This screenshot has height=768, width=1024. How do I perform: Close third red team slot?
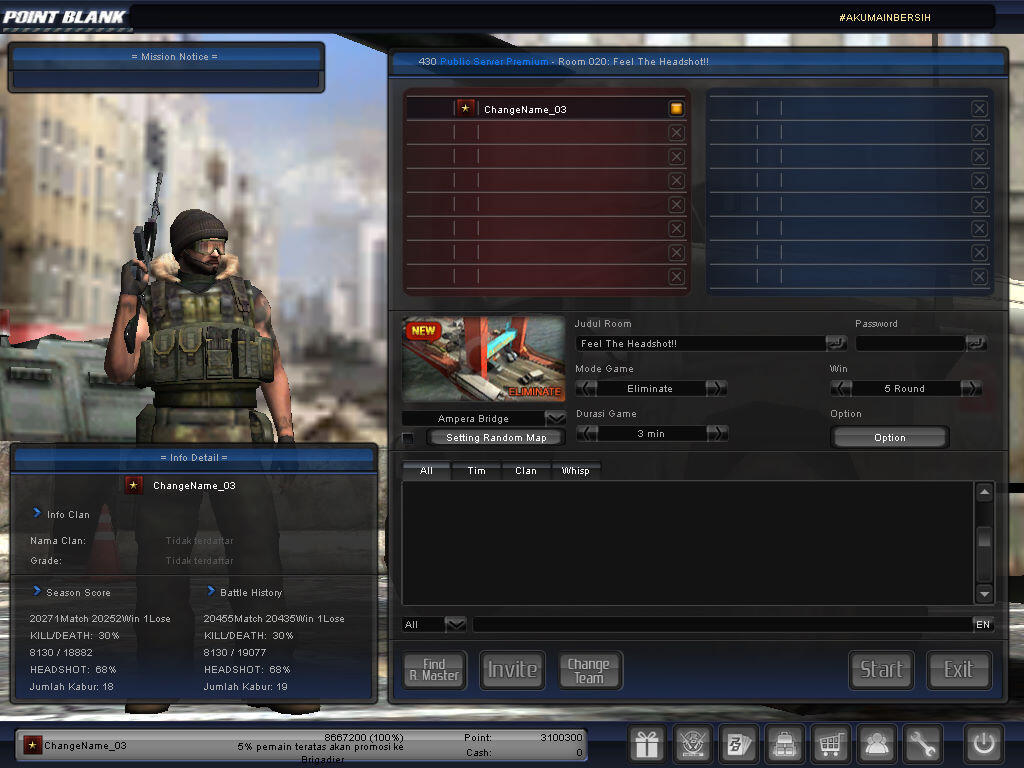(x=677, y=157)
